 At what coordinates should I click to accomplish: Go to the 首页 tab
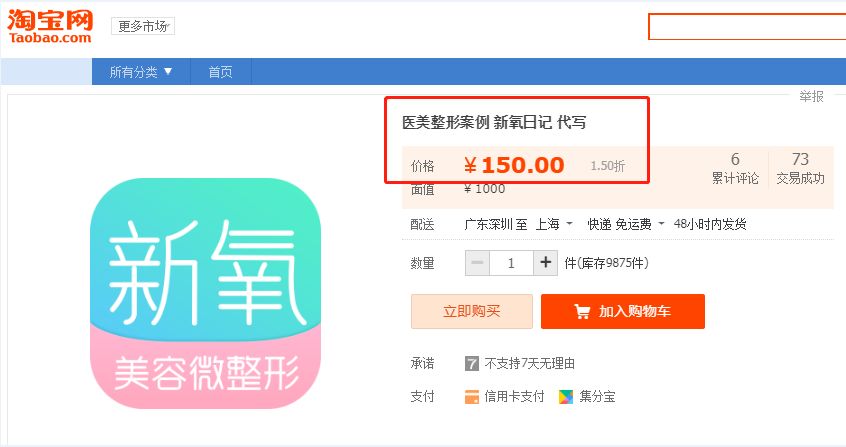[221, 71]
